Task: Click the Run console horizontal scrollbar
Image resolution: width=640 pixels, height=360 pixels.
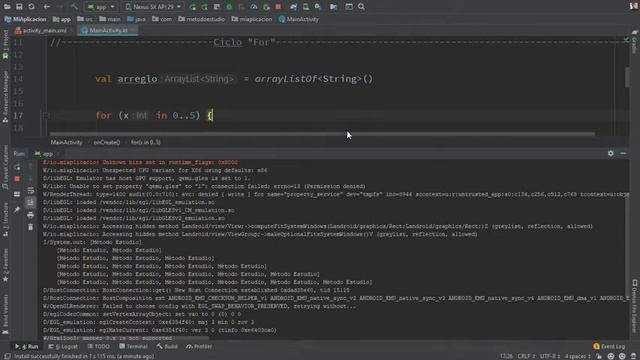Action: point(127,338)
